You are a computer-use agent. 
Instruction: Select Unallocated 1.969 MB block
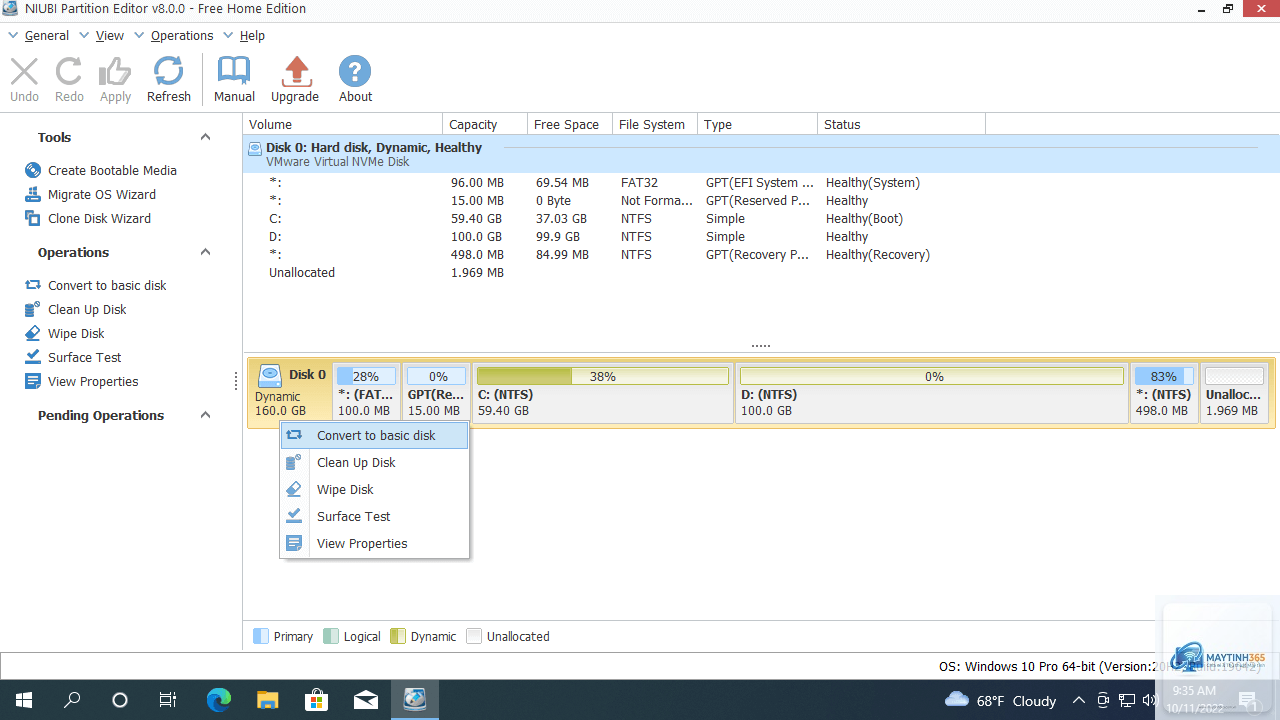1234,392
